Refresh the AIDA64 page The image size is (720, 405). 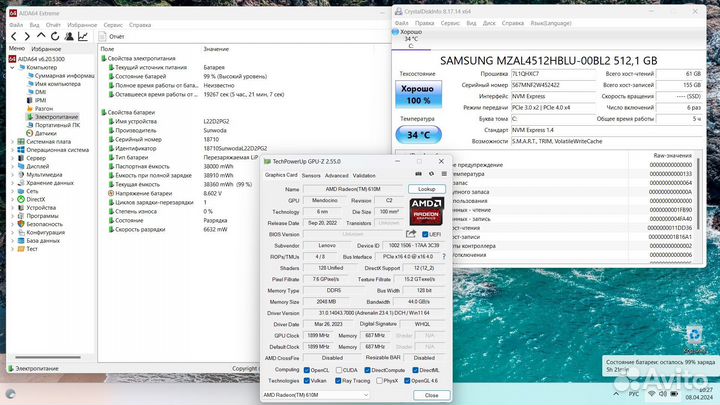[55, 36]
